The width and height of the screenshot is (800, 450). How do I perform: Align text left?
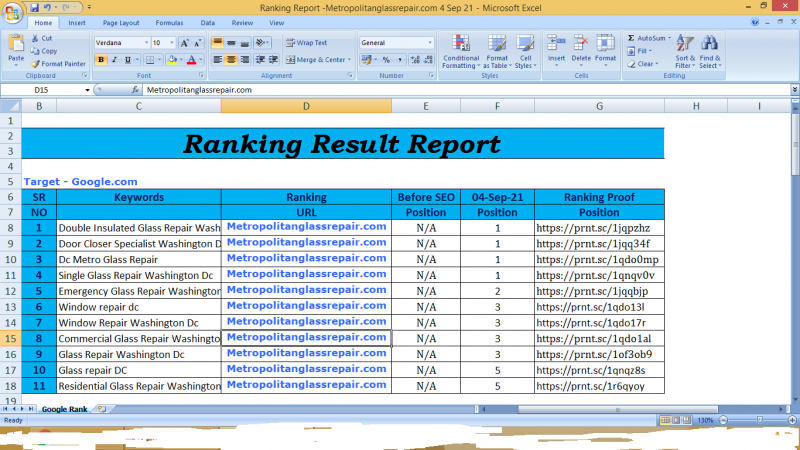click(217, 60)
